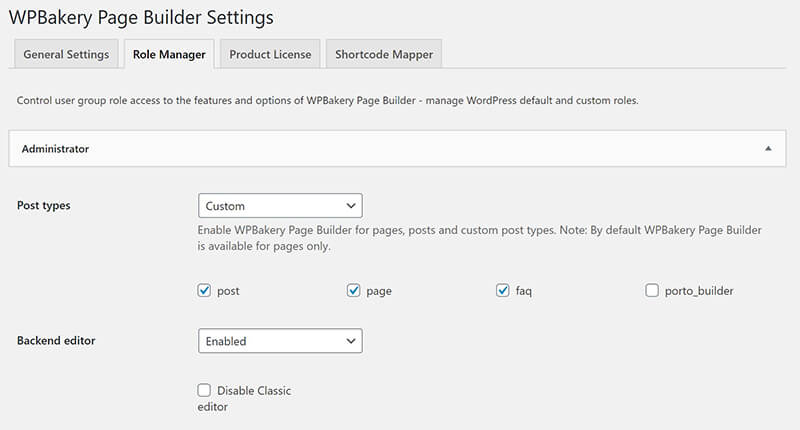Click the 'post' label text

point(228,291)
